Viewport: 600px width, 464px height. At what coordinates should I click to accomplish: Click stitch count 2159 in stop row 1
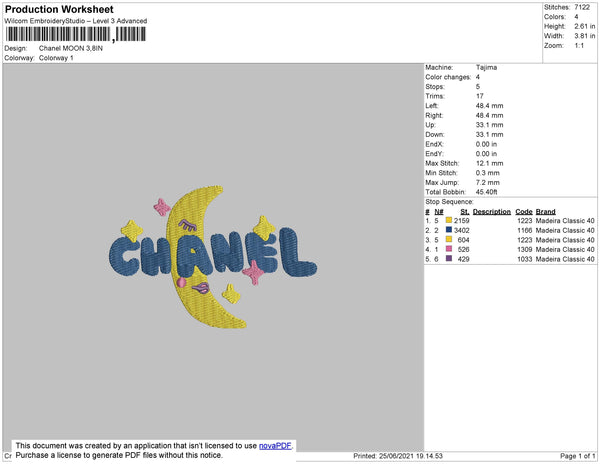[461, 221]
